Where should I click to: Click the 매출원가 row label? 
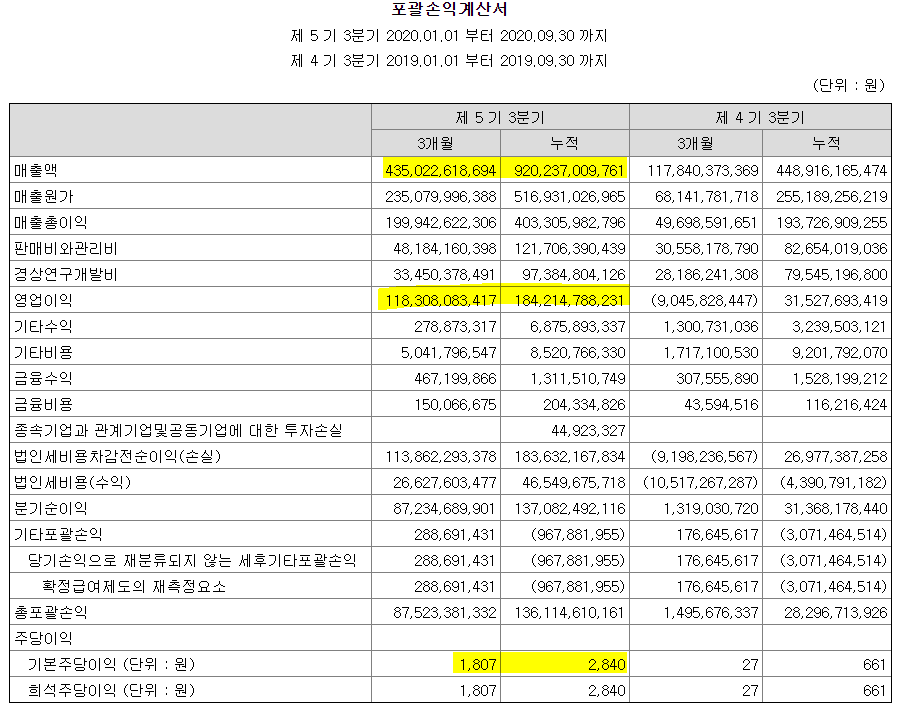(x=44, y=197)
